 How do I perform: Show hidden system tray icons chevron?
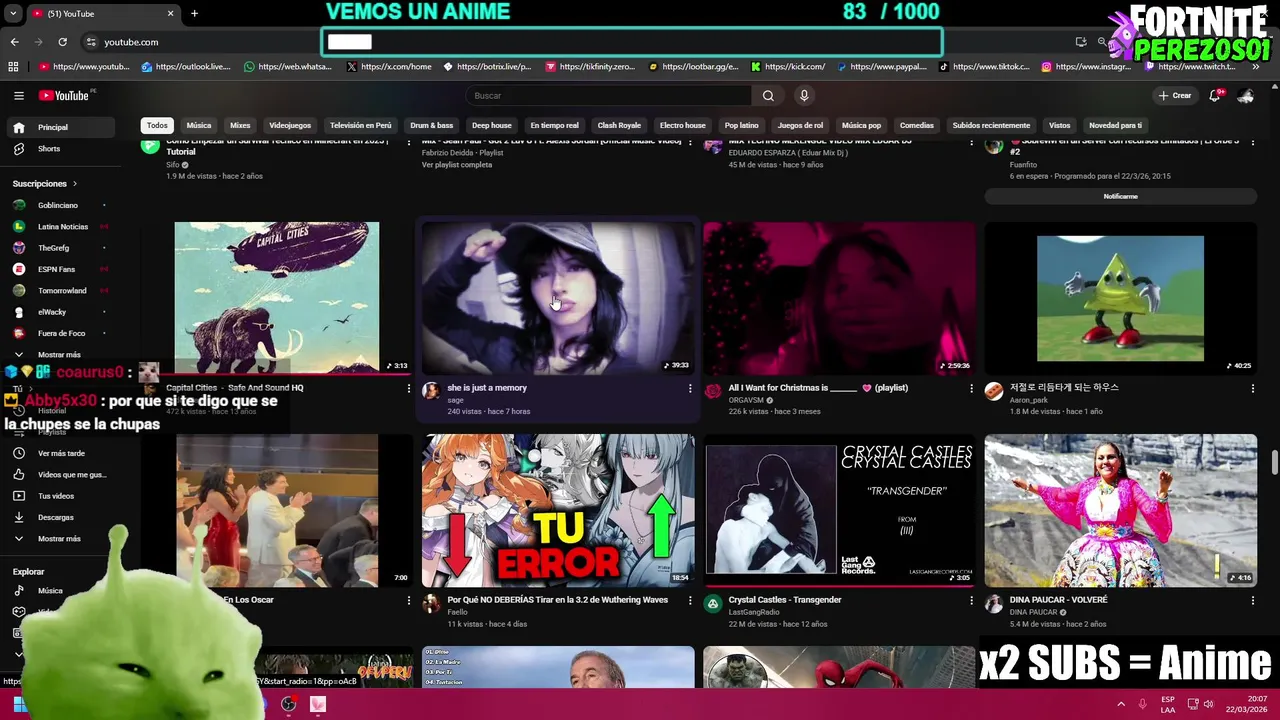[x=1120, y=704]
